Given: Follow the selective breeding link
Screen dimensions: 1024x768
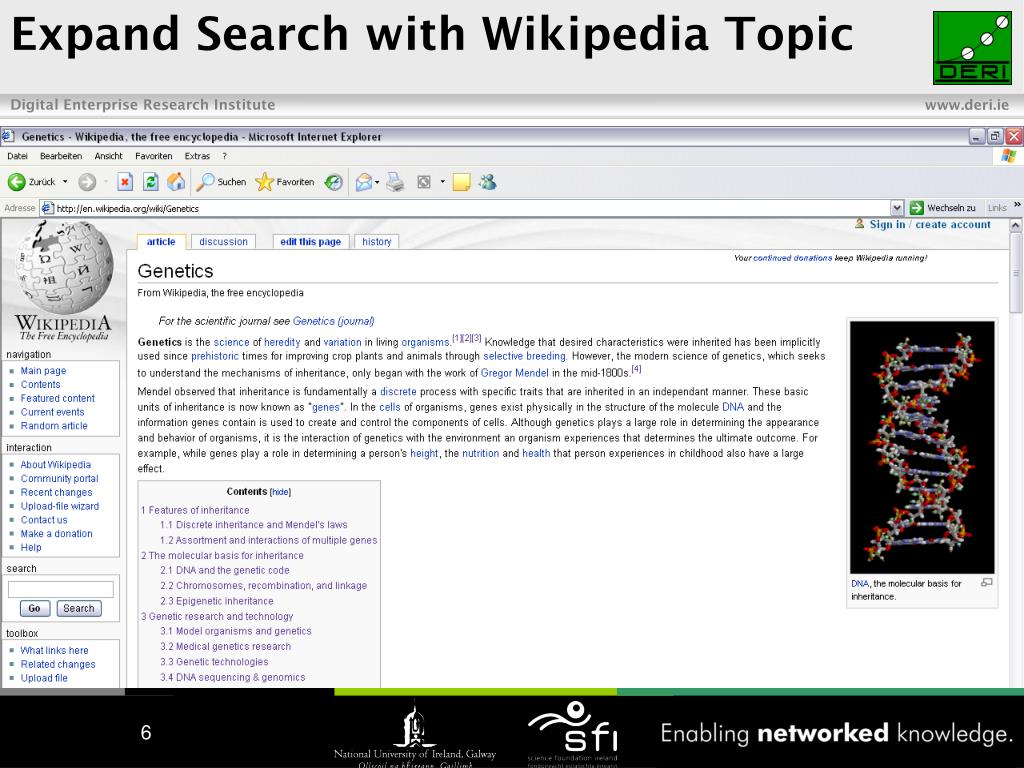Looking at the screenshot, I should [x=524, y=356].
